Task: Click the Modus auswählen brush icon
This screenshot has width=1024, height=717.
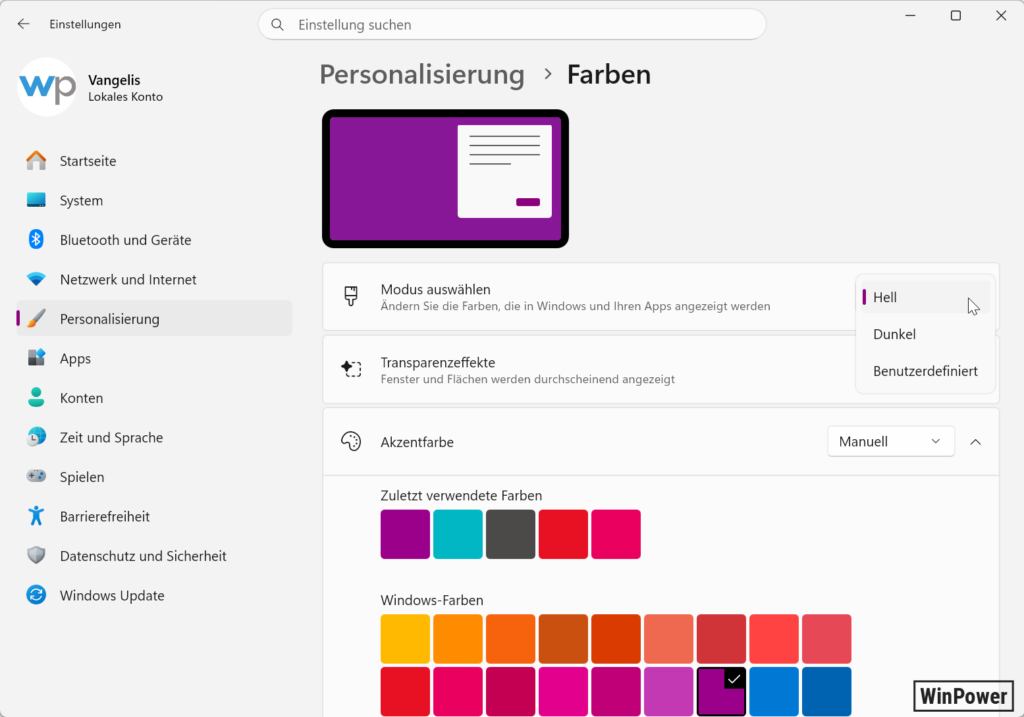Action: [x=351, y=296]
